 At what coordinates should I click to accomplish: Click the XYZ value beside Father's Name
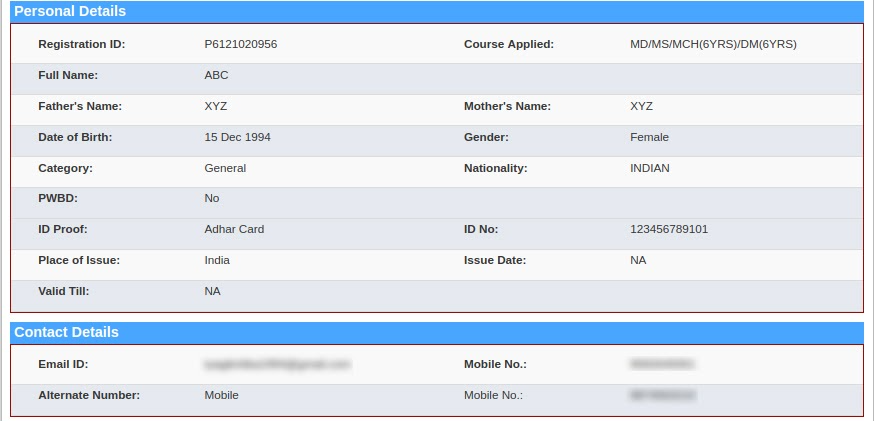(216, 106)
